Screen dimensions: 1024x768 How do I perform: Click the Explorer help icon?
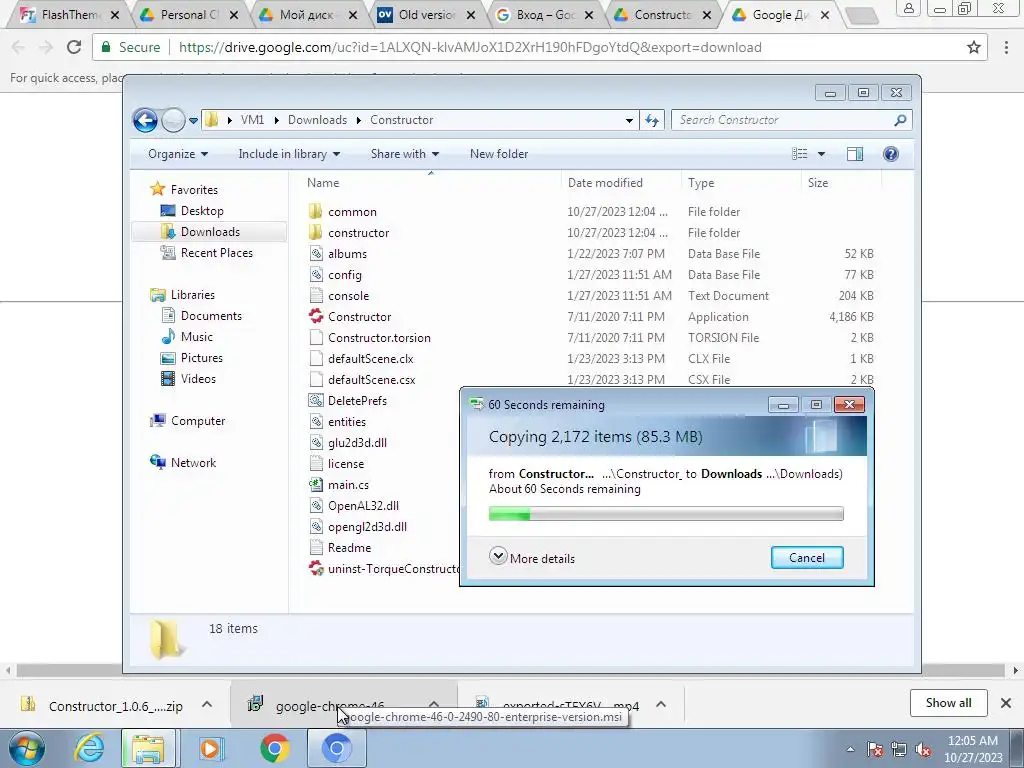click(x=891, y=154)
